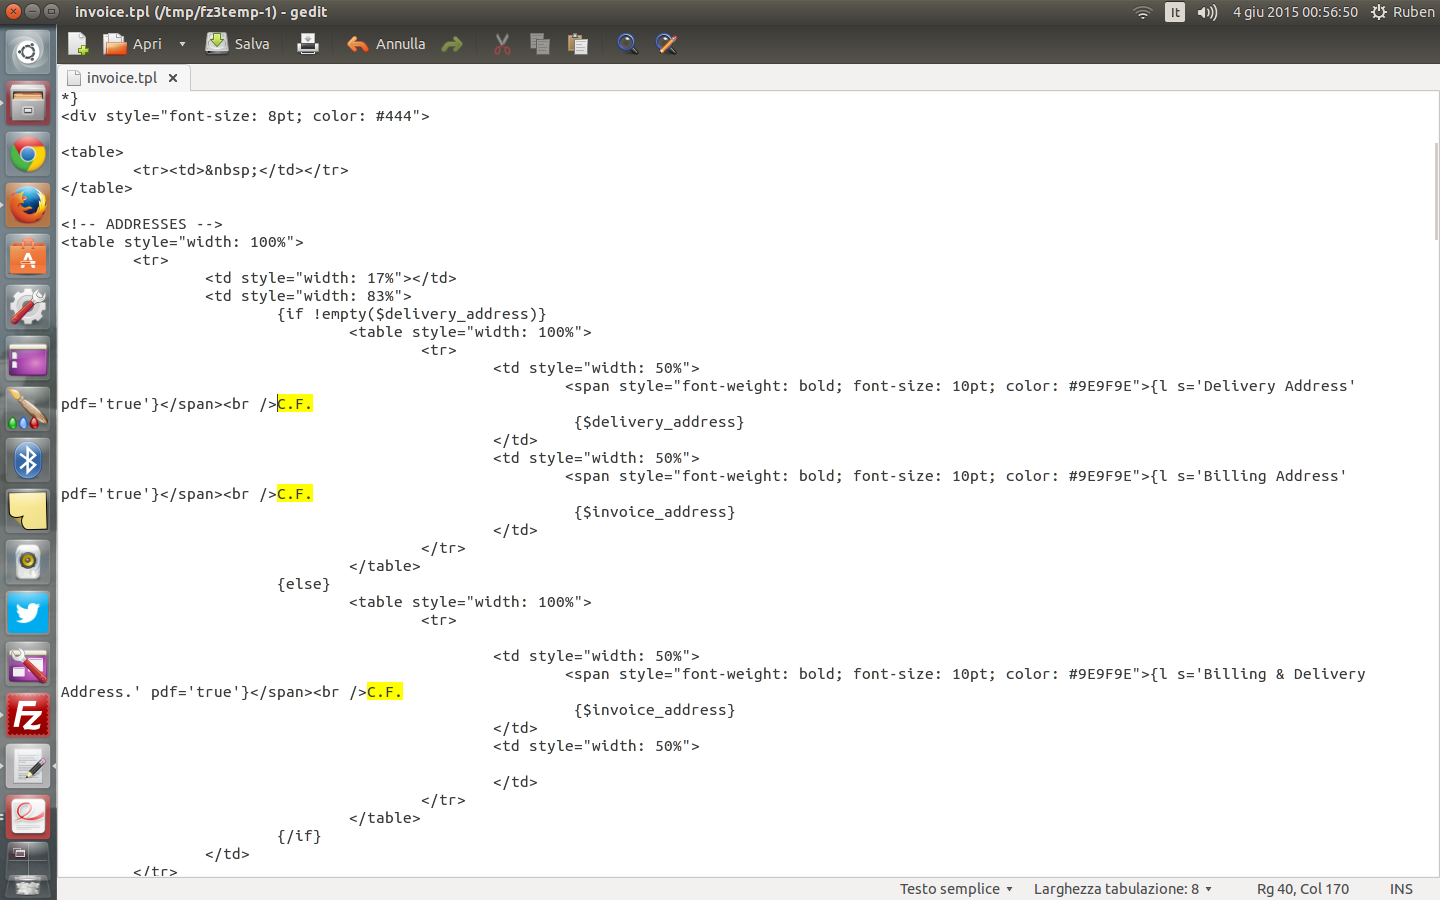Open the Find and Replace tool
Screen dimensions: 1440x900
666,44
